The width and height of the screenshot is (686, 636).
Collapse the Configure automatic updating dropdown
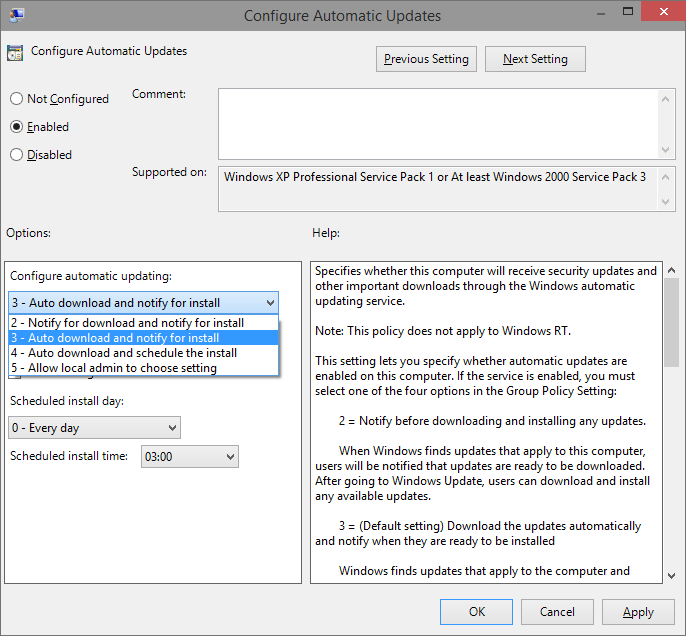click(270, 302)
